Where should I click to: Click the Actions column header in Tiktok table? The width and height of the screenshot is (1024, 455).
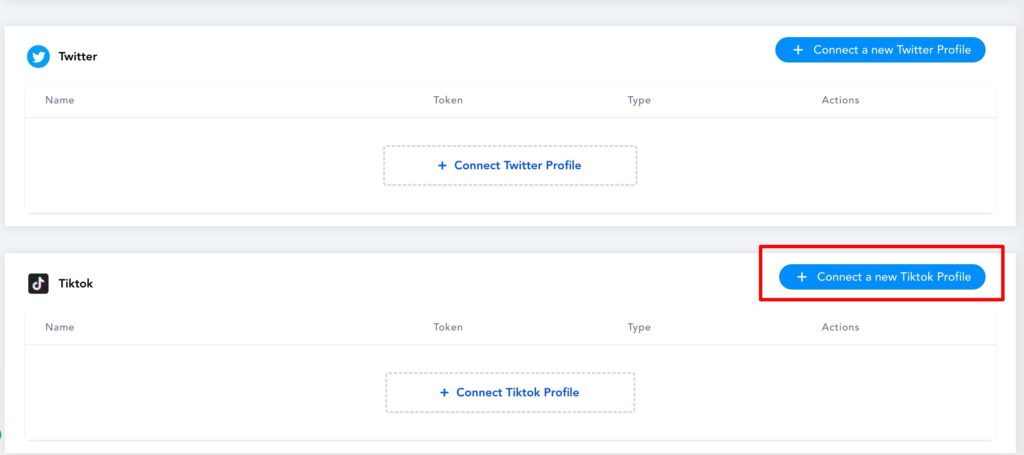(840, 328)
